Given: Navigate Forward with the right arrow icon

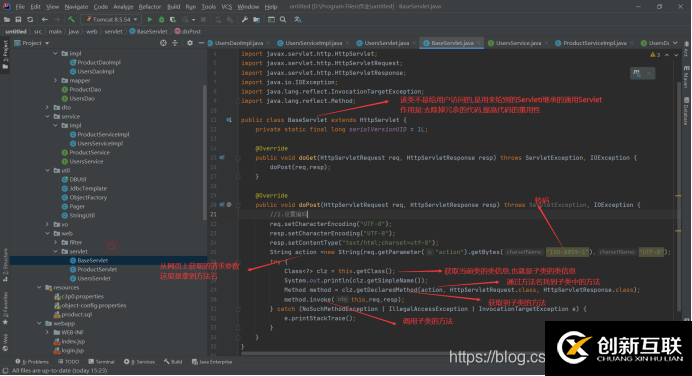Looking at the screenshot, I should pyautogui.click(x=56, y=19).
